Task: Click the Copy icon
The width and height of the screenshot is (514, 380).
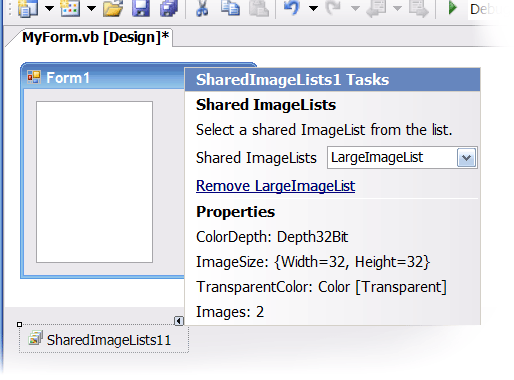Action: (230, 8)
